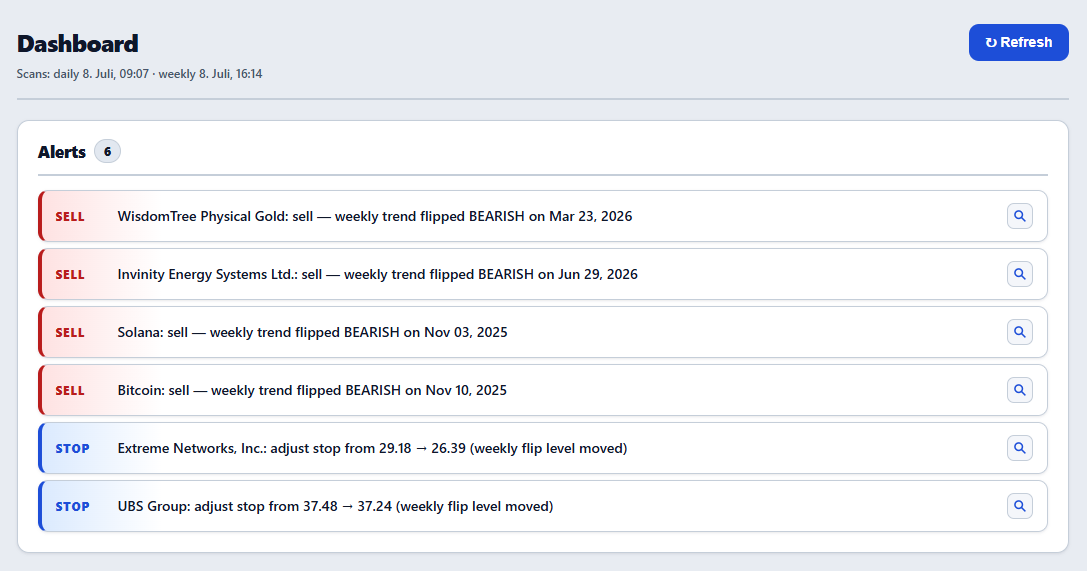The image size is (1087, 571).
Task: Inspect the Solana sell alert via magnifier
Action: pos(1020,332)
